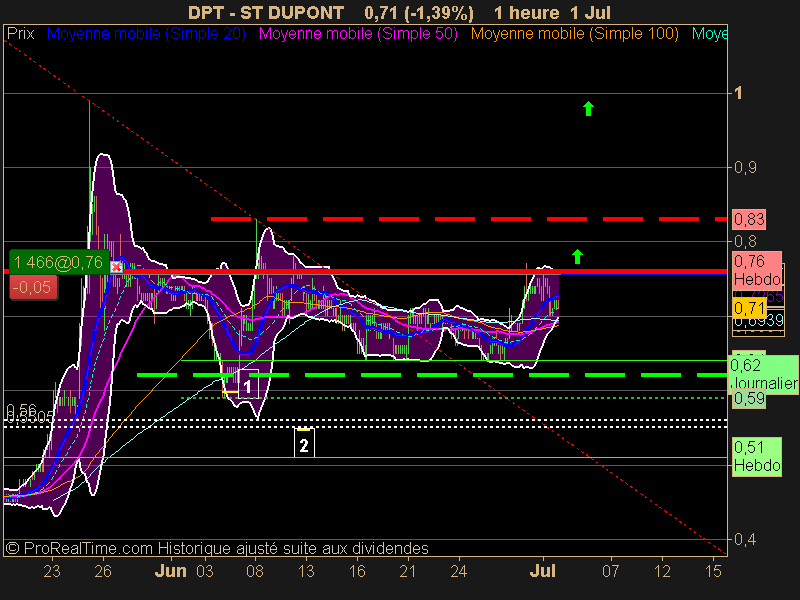The image size is (800, 600).
Task: Select the cut-off cyan Moye legend
Action: pyautogui.click(x=709, y=34)
